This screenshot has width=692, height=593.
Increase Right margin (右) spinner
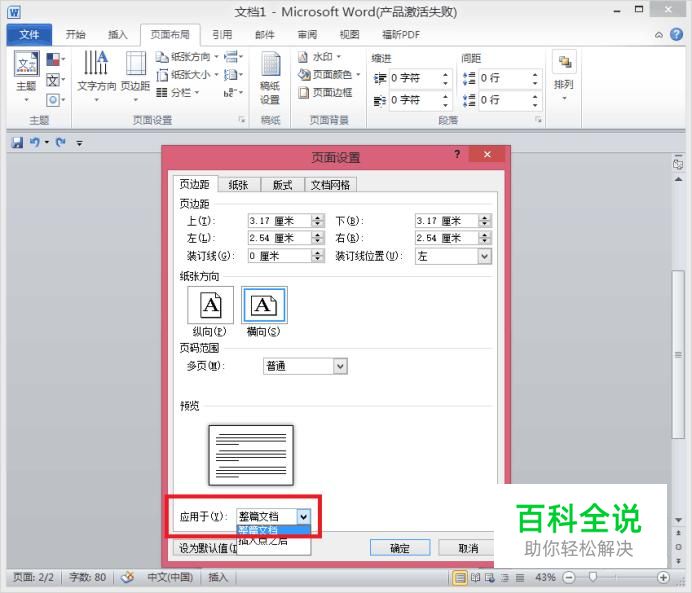[x=485, y=235]
